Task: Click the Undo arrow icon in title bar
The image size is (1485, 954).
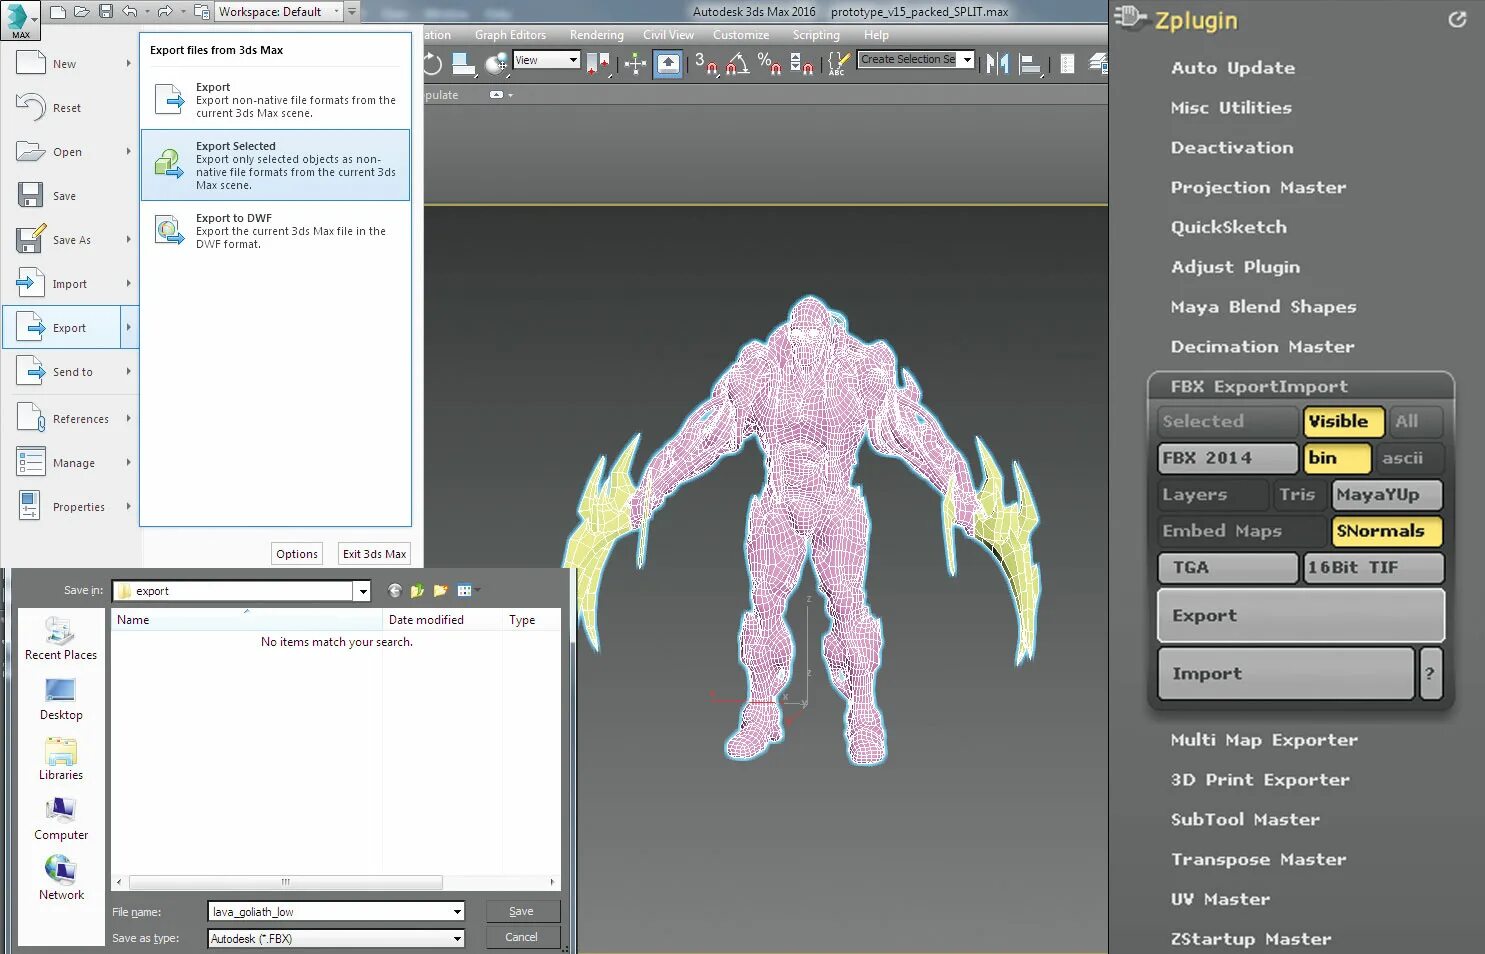Action: pos(129,12)
